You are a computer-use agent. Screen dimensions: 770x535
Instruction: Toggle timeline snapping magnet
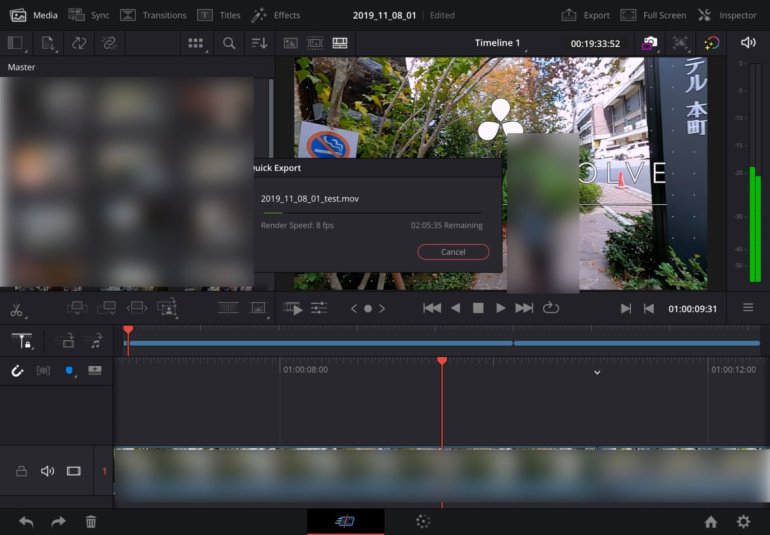(x=17, y=370)
